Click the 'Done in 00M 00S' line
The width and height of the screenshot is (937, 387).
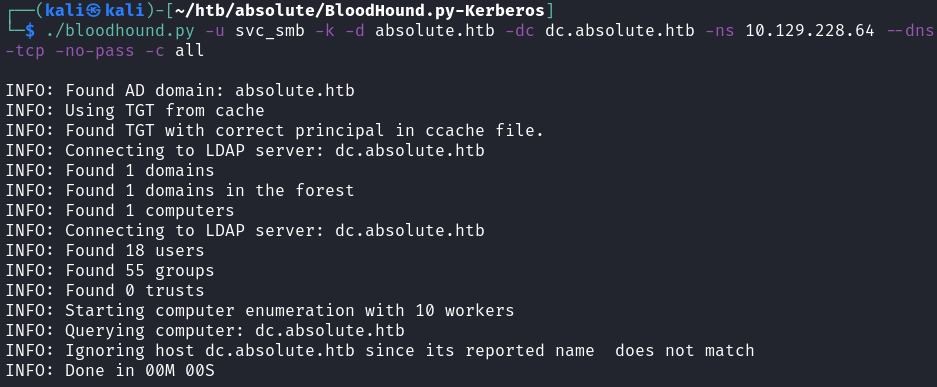click(110, 370)
